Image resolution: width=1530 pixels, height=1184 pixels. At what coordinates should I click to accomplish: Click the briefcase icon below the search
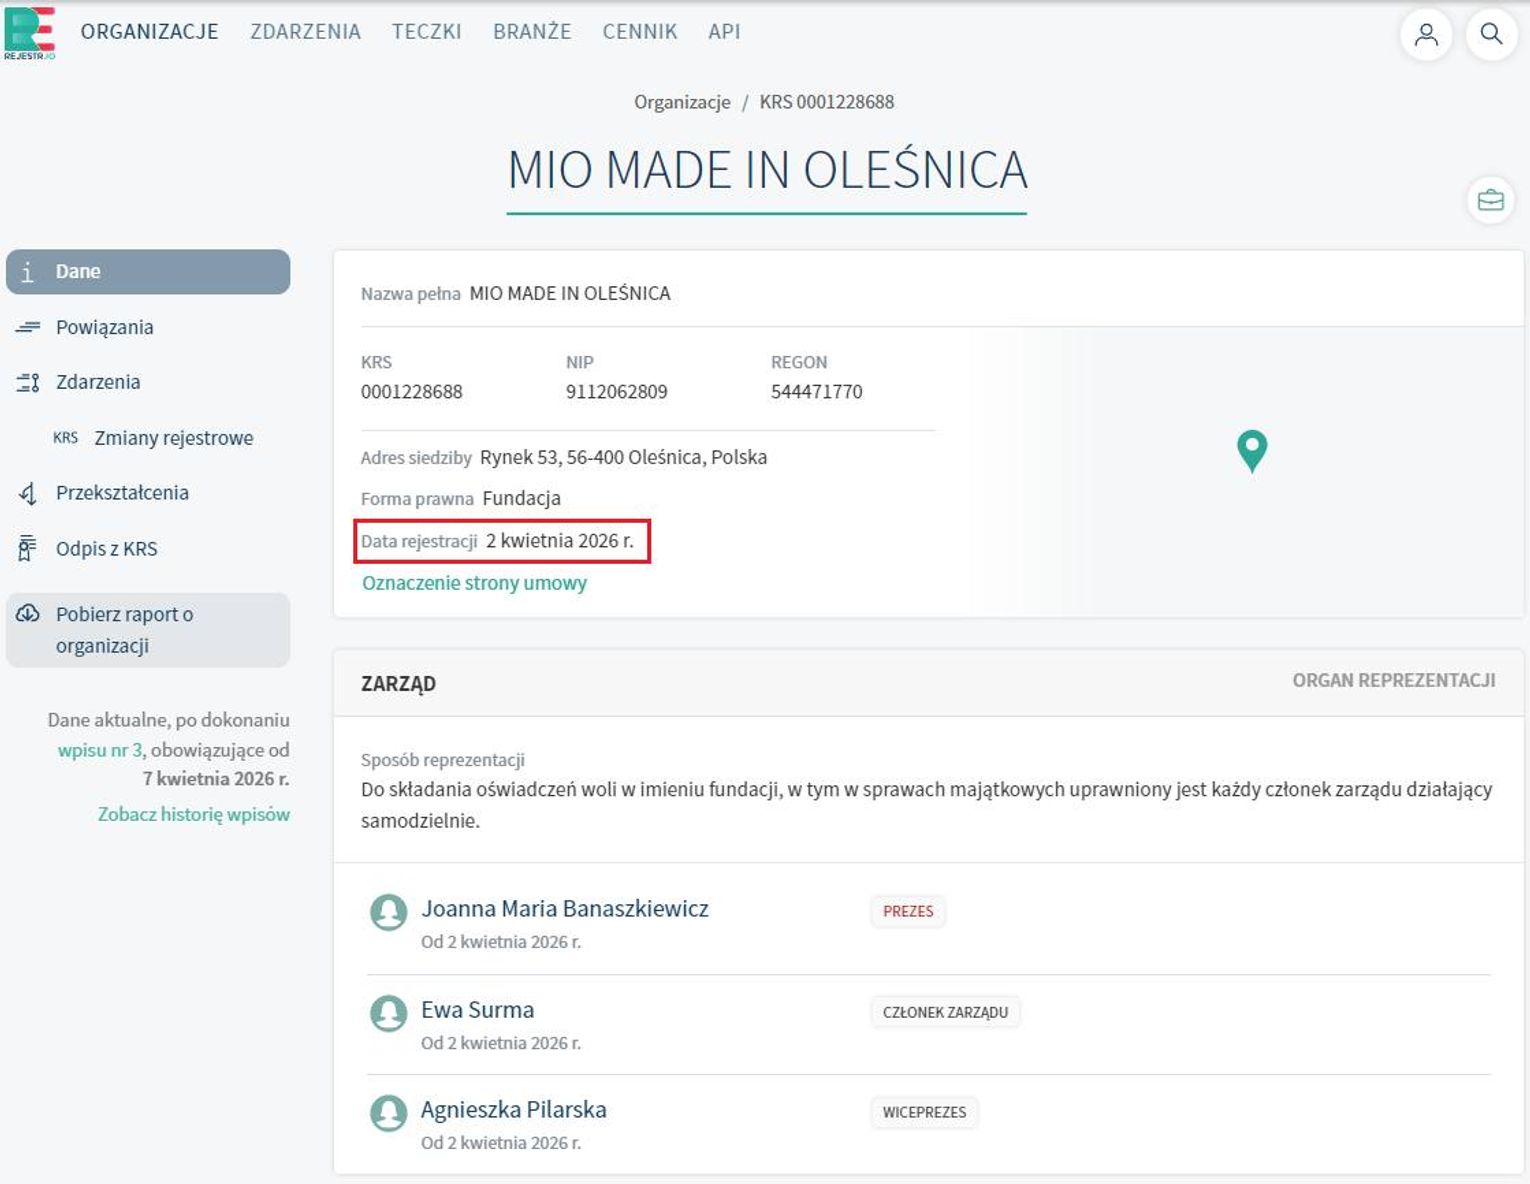click(1490, 200)
